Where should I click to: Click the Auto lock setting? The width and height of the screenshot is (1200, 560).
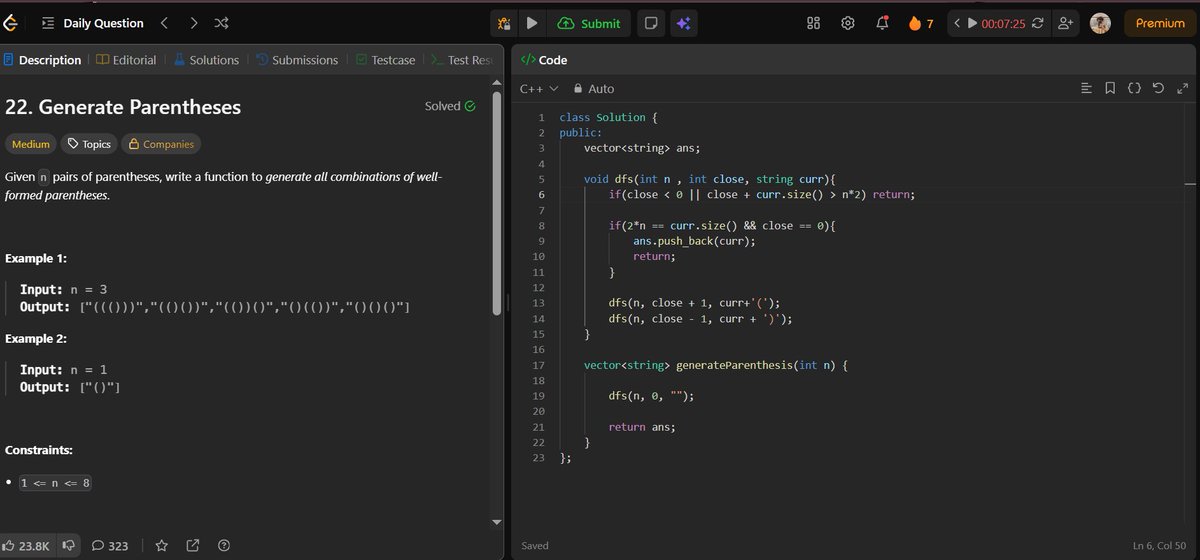(594, 89)
